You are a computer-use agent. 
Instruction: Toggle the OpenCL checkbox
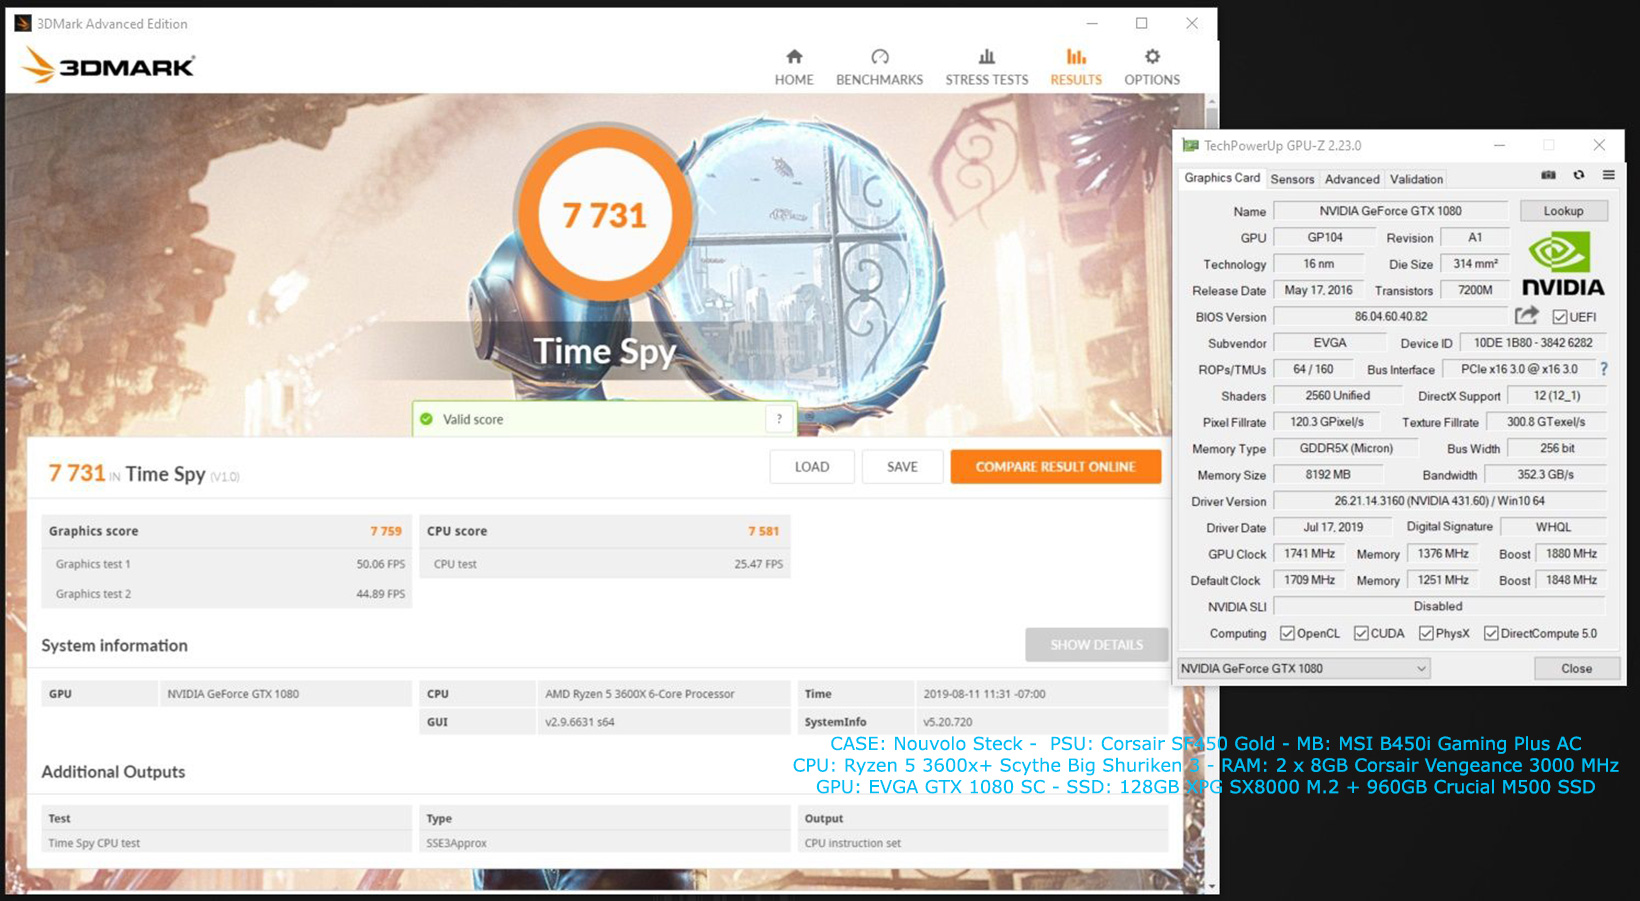[x=1287, y=633]
